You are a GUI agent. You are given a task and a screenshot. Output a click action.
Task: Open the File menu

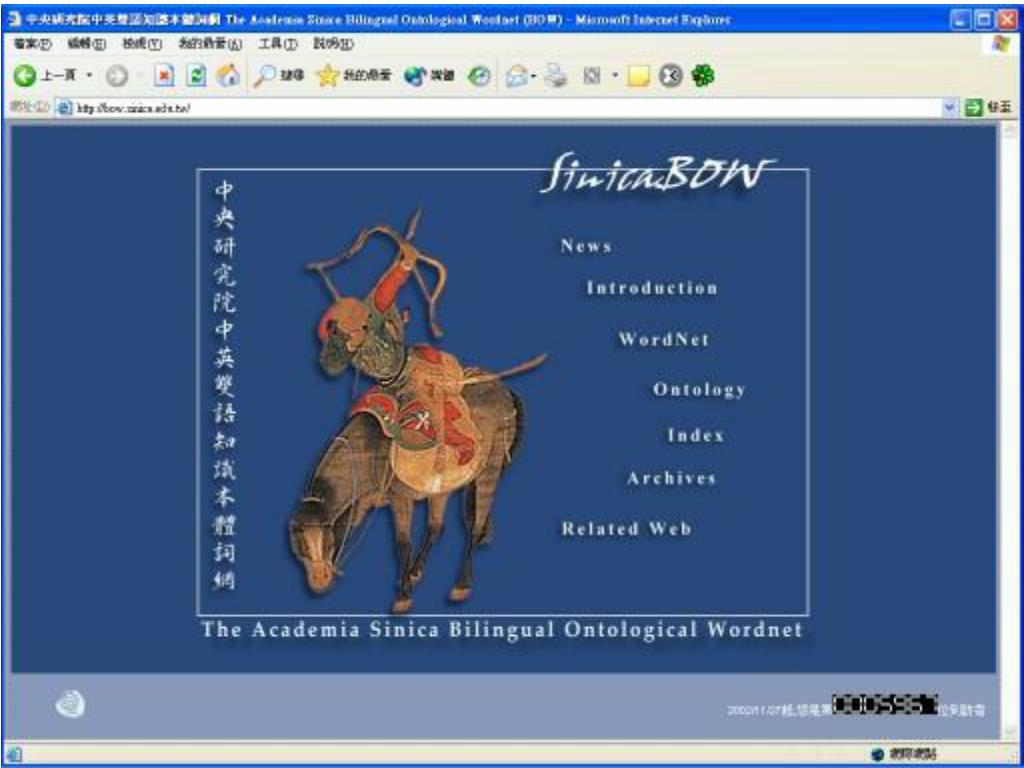(x=33, y=44)
